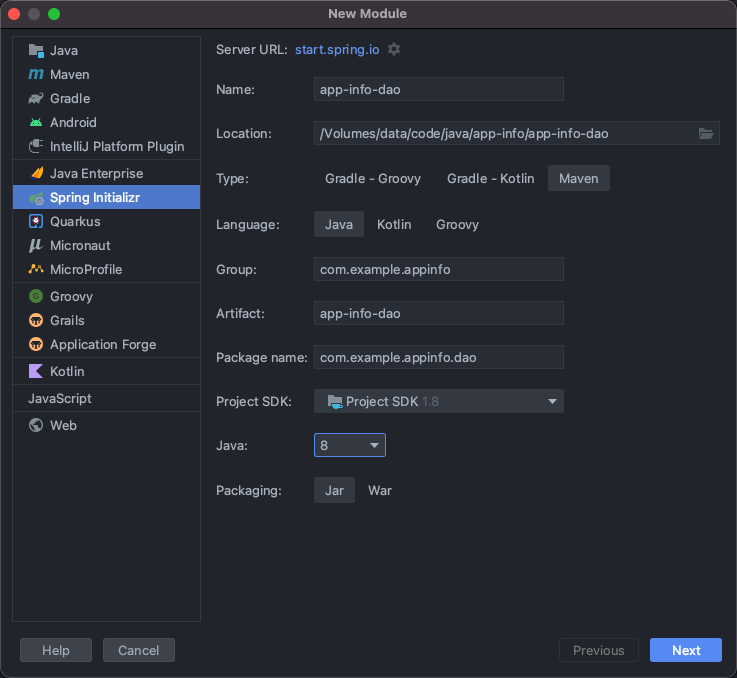Screen dimensions: 737x678
Task: Select the Java module type icon
Action: click(x=36, y=50)
